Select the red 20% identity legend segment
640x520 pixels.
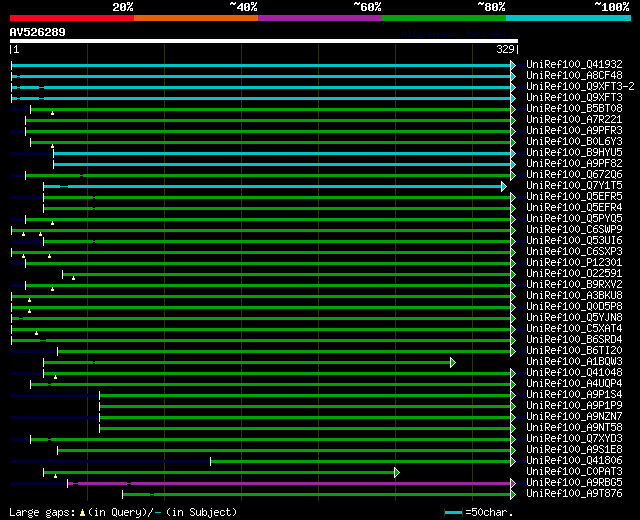(x=71, y=17)
